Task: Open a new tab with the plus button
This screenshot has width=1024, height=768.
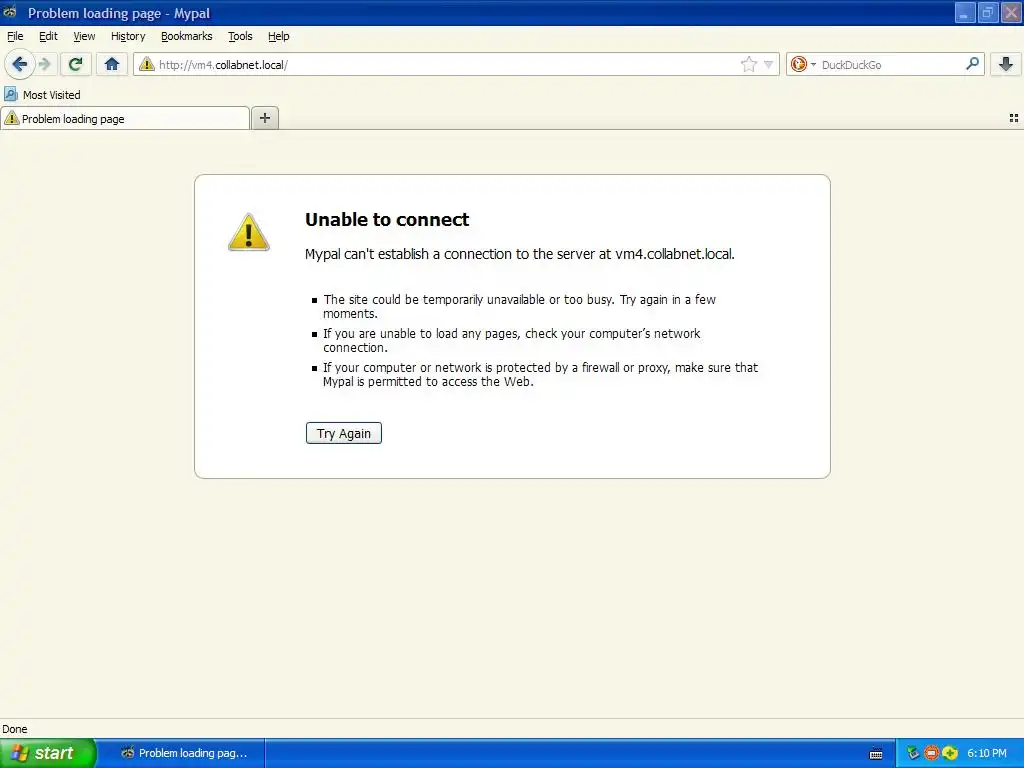Action: [264, 118]
